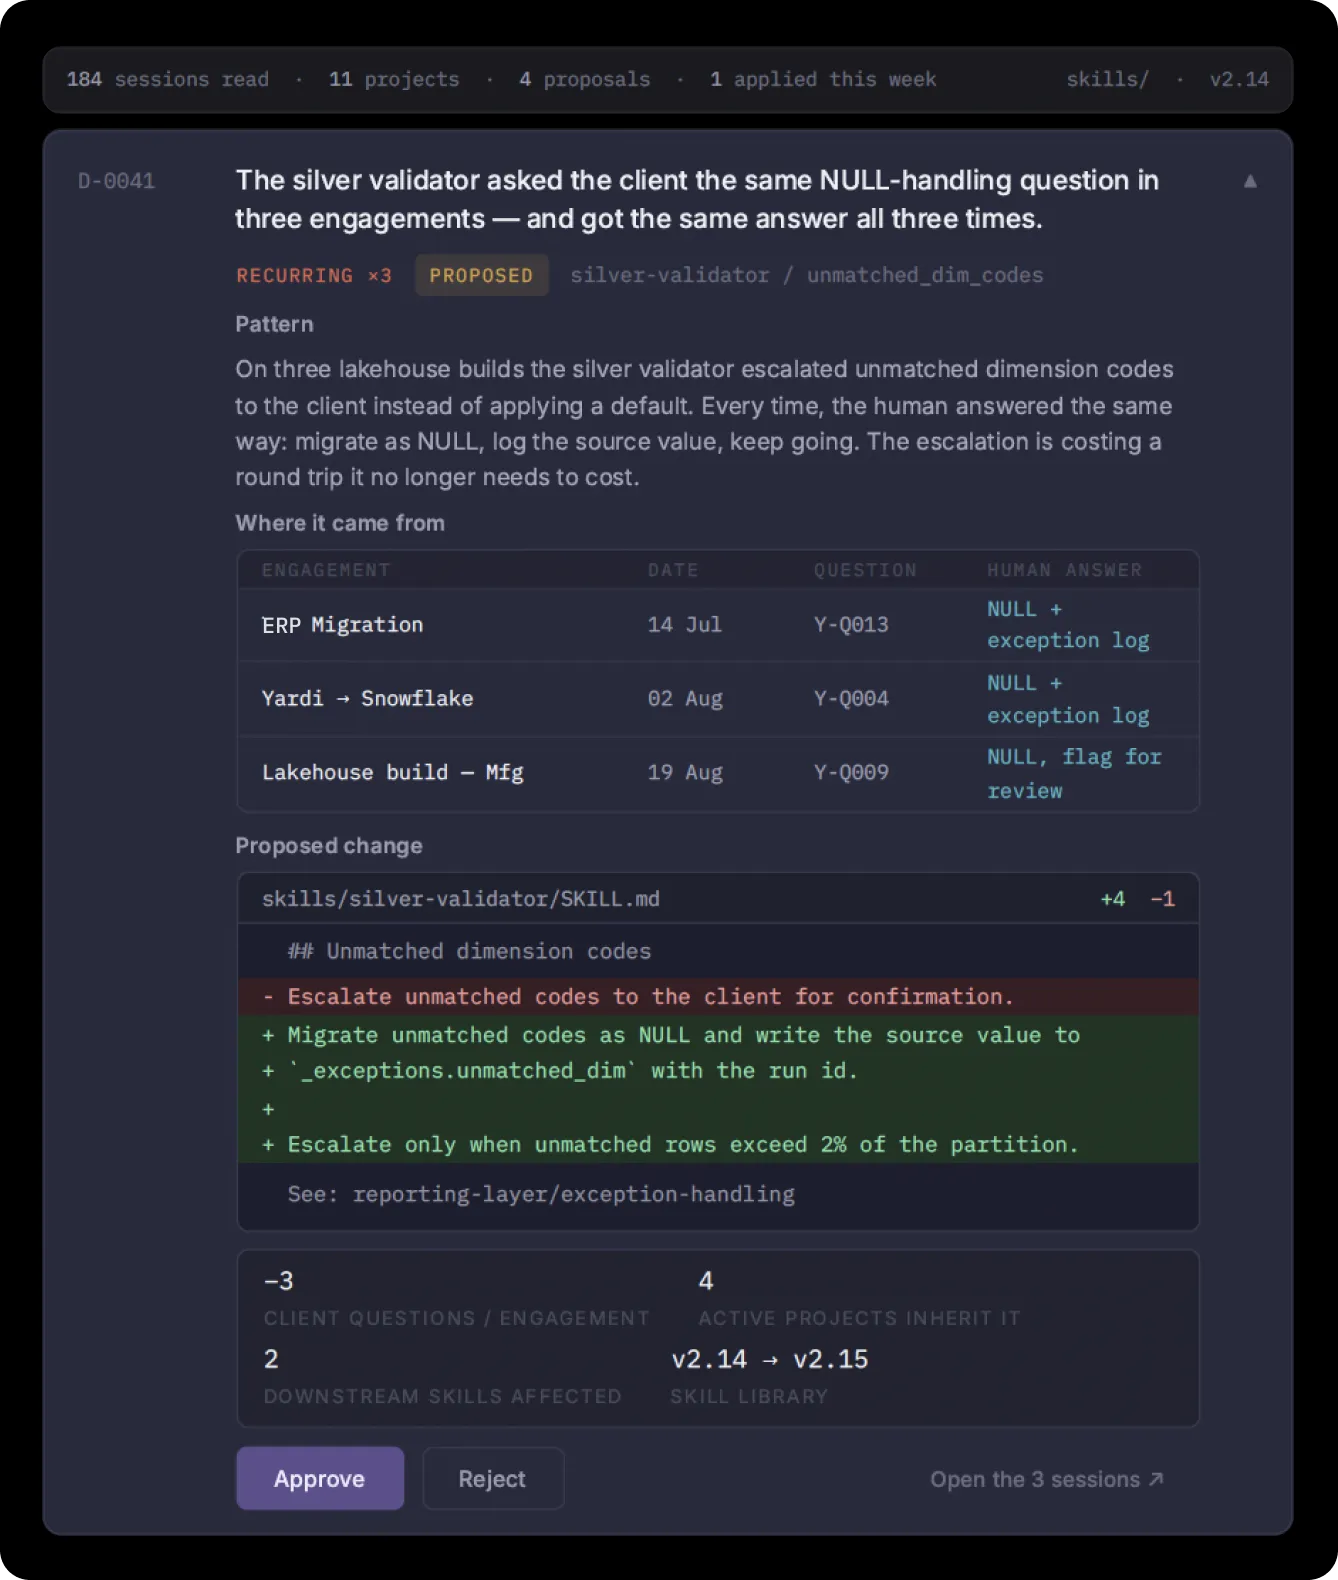Screen dimensions: 1338x1580
Task: Click 184 sessions read in status bar
Action: 168,79
